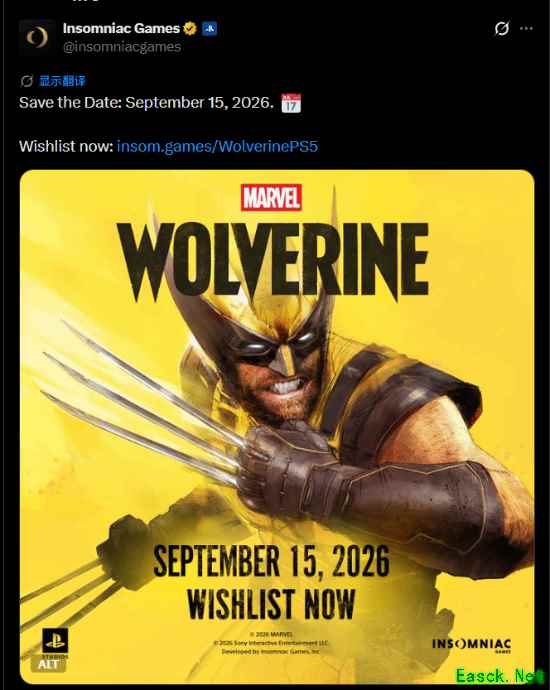Click the Insomniac logo on the poster
Screen dimensions: 550x690
pyautogui.click(x=471, y=645)
